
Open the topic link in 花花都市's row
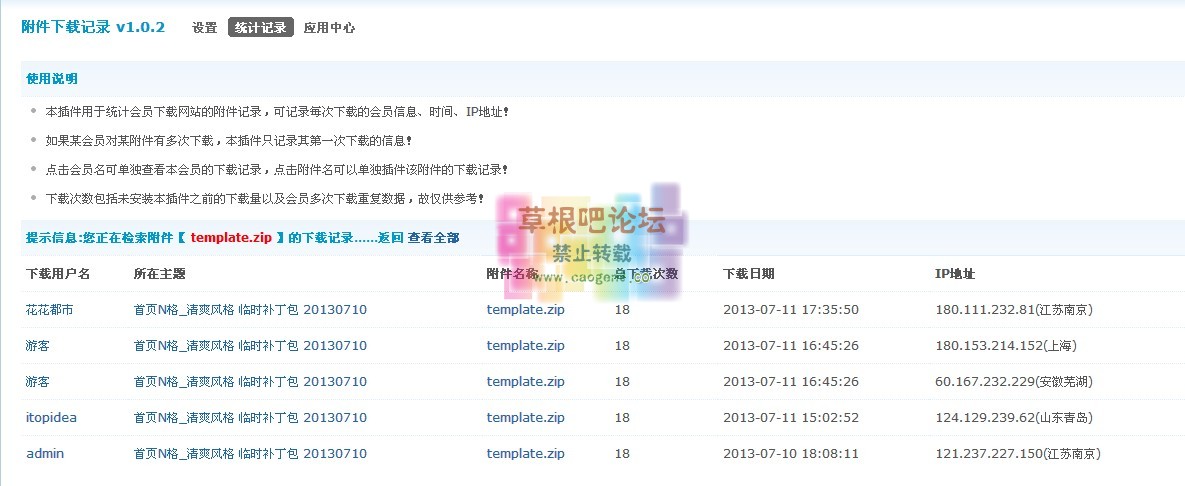[250, 310]
